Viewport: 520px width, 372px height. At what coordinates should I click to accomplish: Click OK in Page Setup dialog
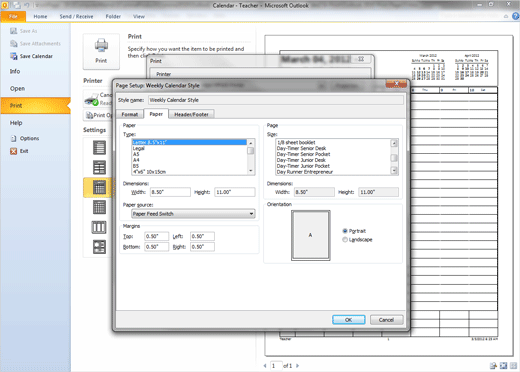point(349,320)
